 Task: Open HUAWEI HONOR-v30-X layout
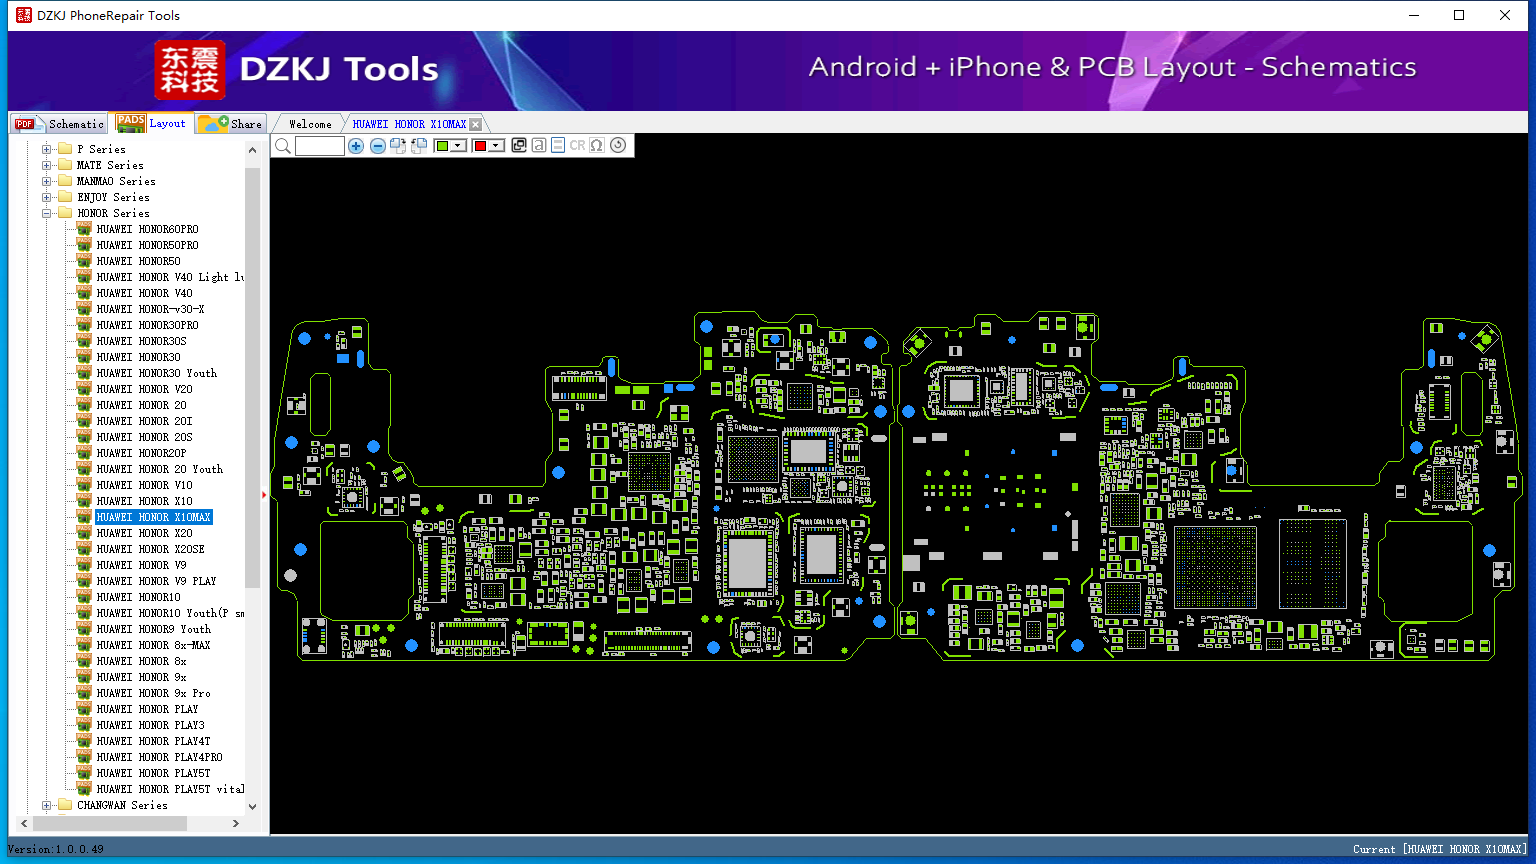[x=150, y=309]
